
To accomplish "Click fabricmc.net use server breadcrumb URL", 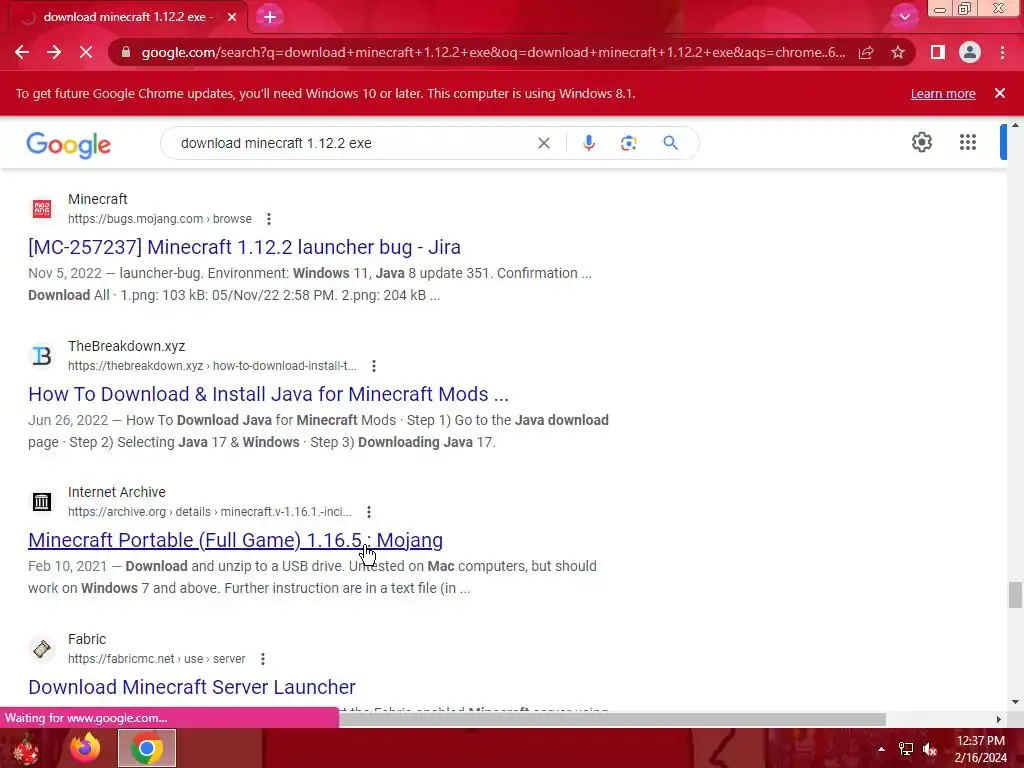I will pyautogui.click(x=157, y=659).
